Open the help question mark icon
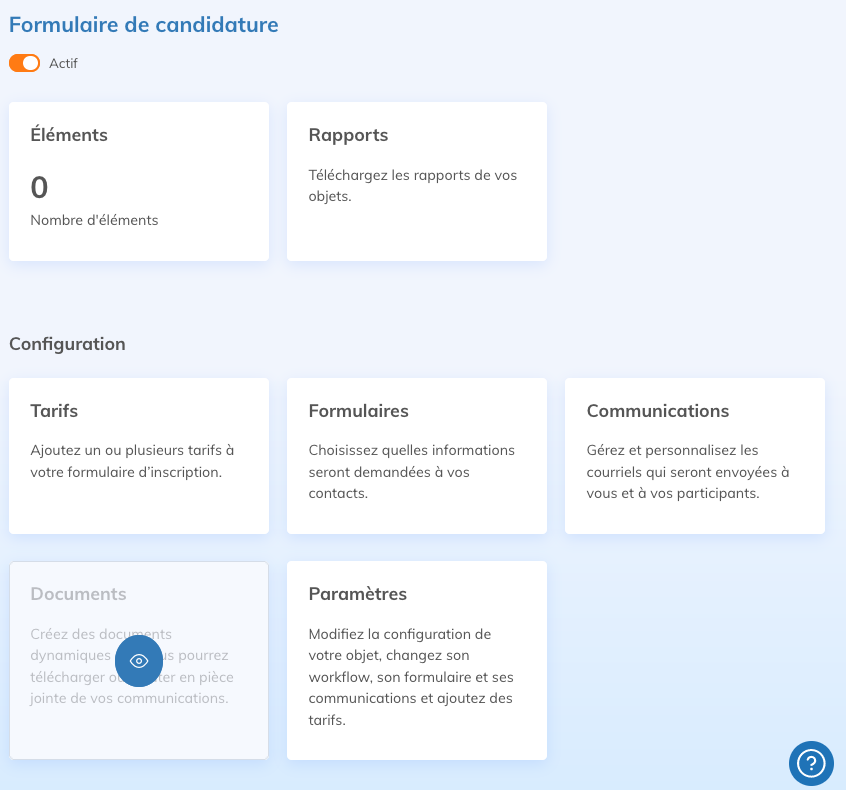Image resolution: width=846 pixels, height=790 pixels. (811, 763)
